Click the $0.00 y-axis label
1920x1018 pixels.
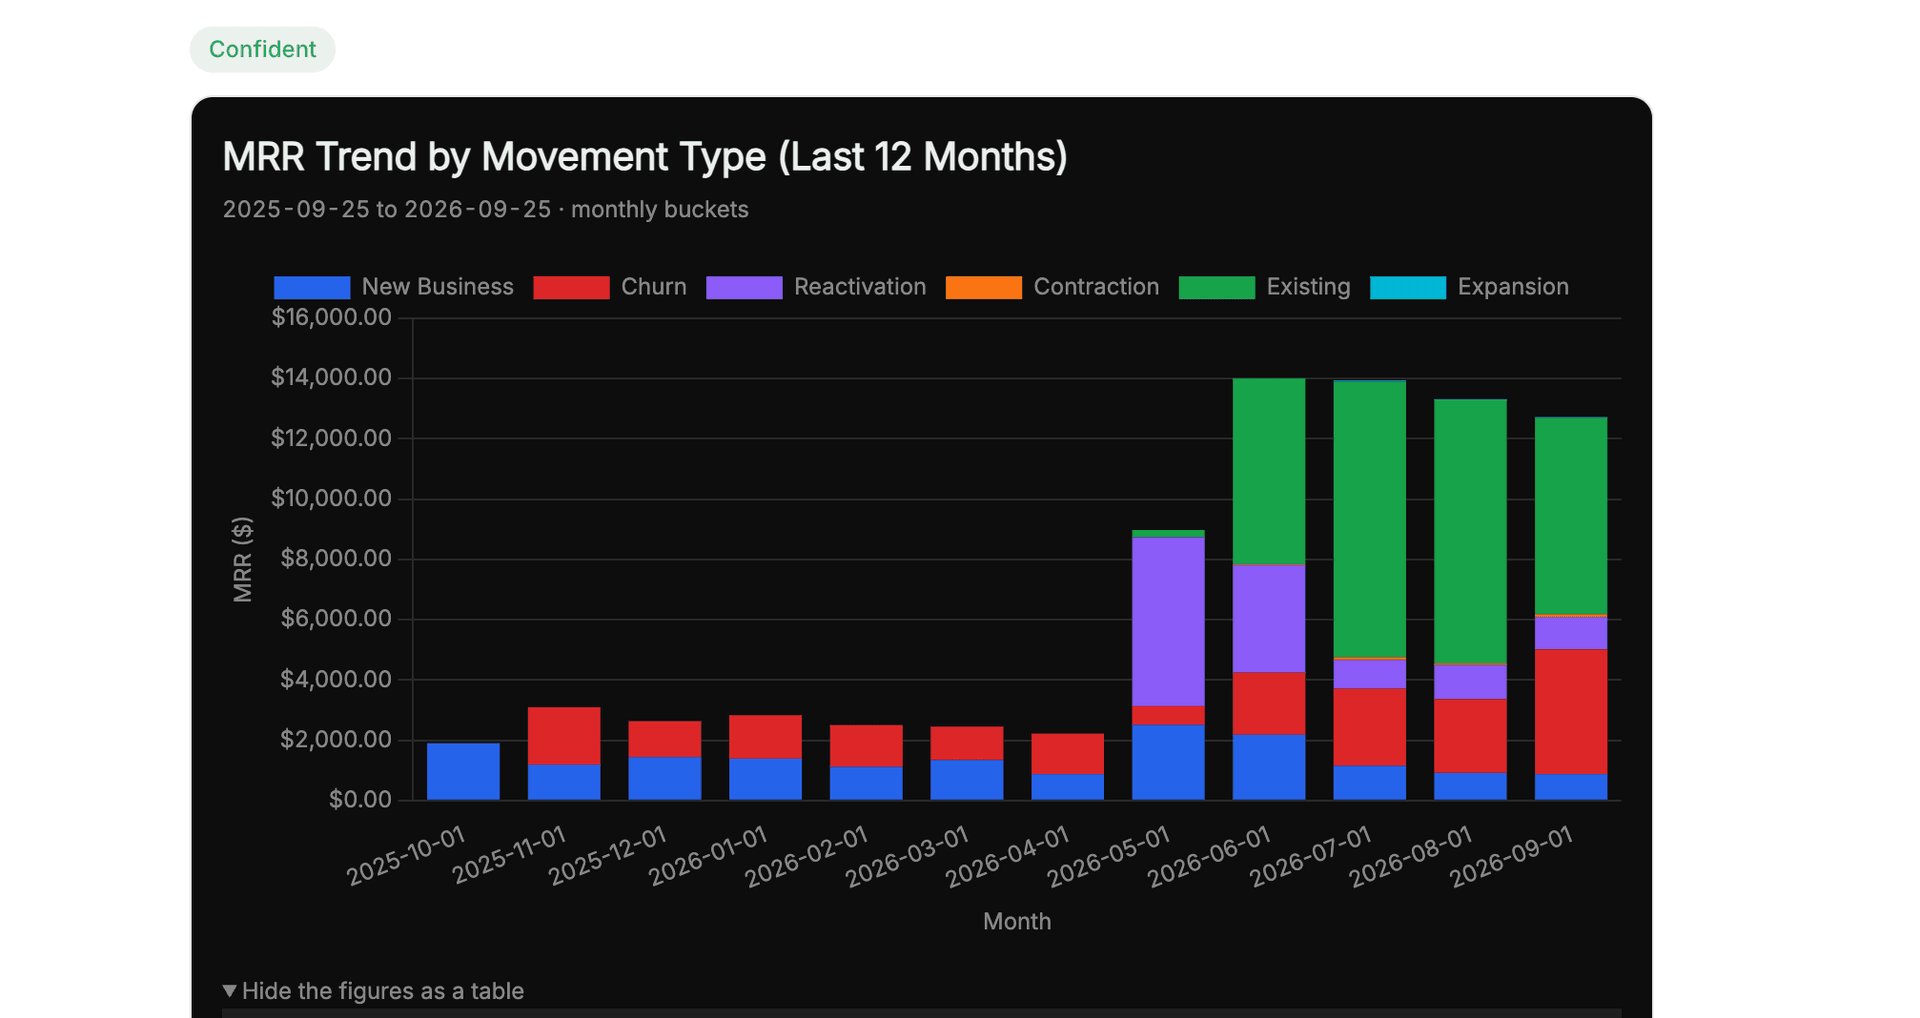[x=360, y=799]
